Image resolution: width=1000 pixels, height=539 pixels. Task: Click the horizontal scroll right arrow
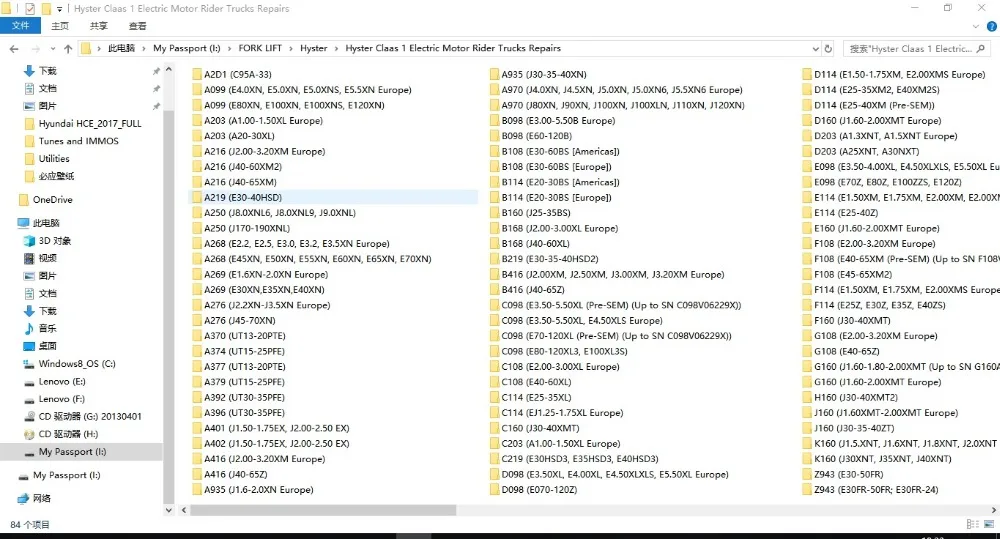(x=993, y=510)
